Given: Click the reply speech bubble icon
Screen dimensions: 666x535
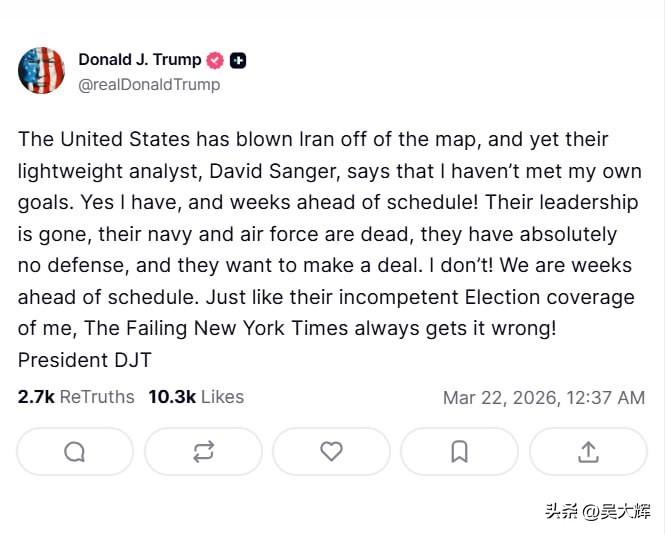Looking at the screenshot, I should click(x=75, y=451).
